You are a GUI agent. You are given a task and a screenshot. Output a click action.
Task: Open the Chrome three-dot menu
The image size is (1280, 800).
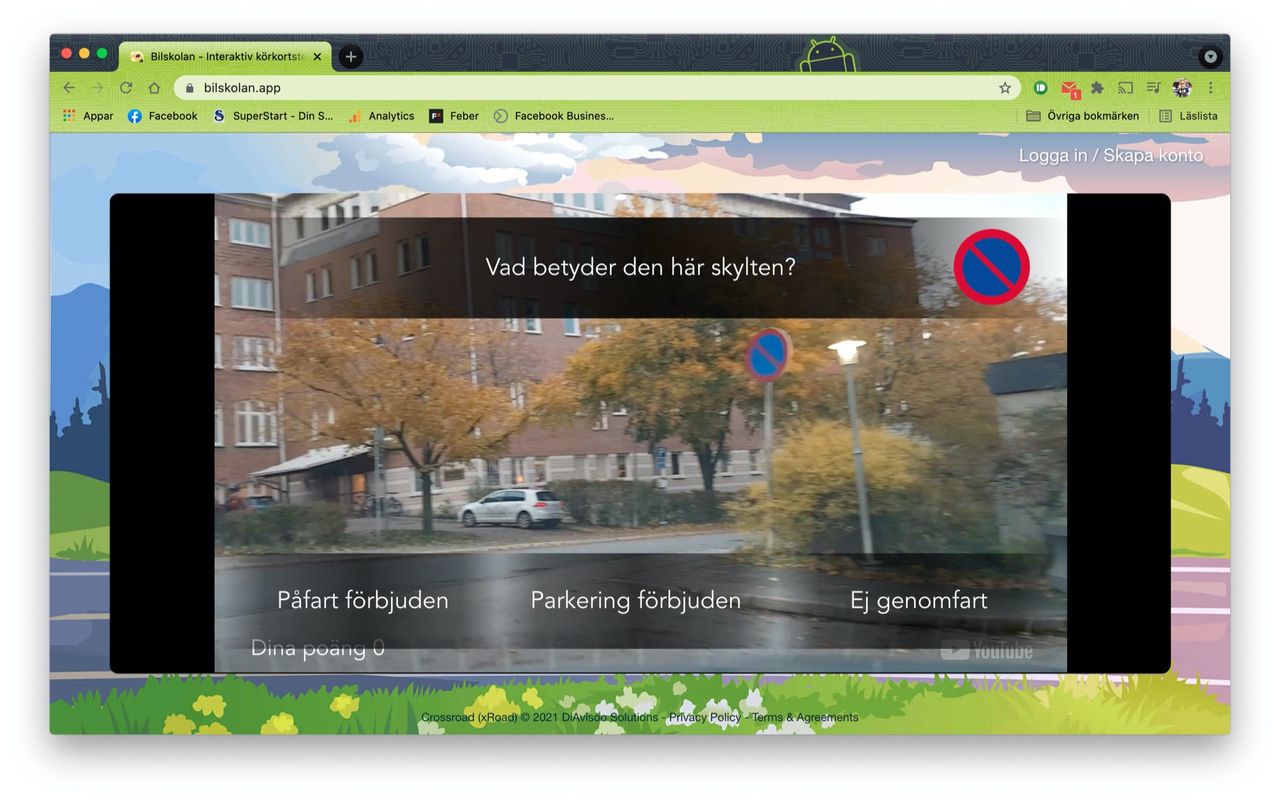point(1210,88)
